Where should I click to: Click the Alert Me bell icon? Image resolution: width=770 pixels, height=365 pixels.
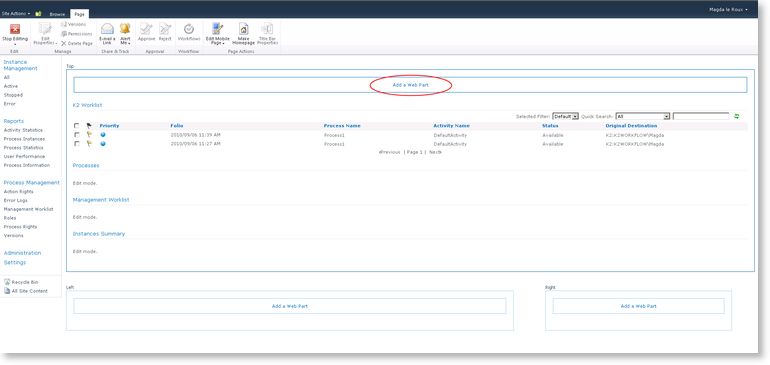(125, 28)
